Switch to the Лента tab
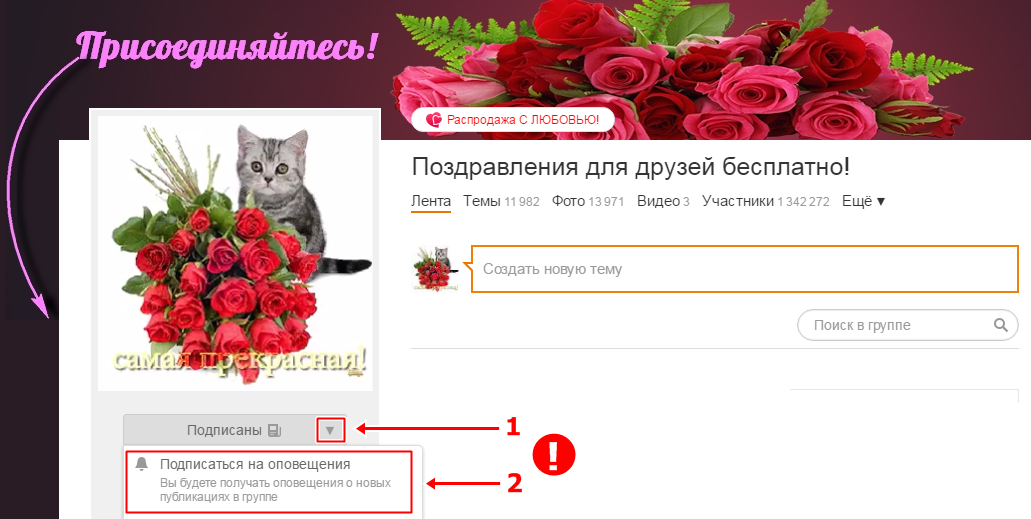The height and width of the screenshot is (519, 1031). tap(431, 201)
